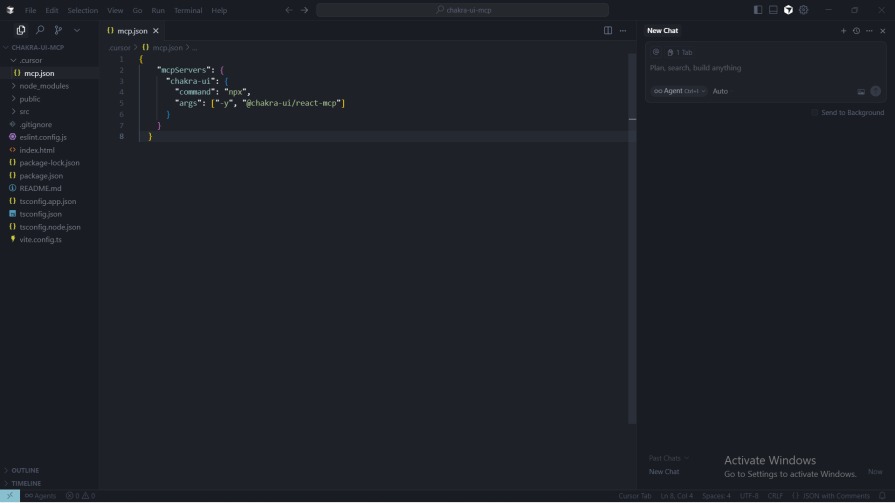Viewport: 895px width, 503px height.
Task: Open chat history clock icon
Action: pos(856,31)
